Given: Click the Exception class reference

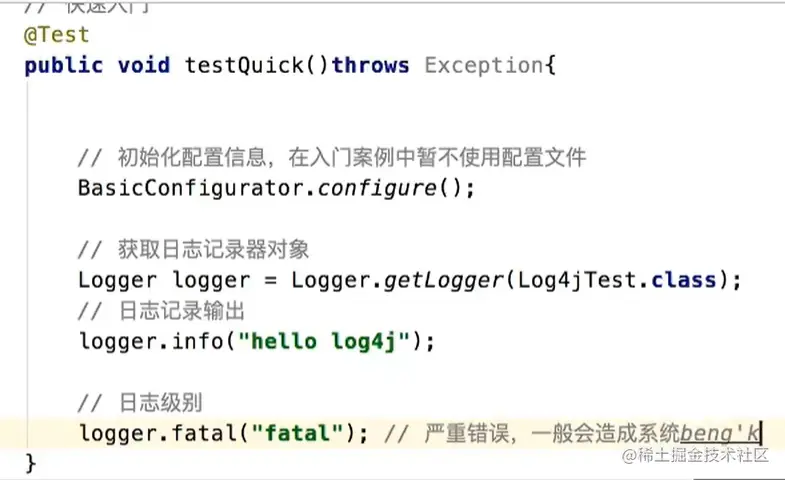Looking at the screenshot, I should 484,66.
